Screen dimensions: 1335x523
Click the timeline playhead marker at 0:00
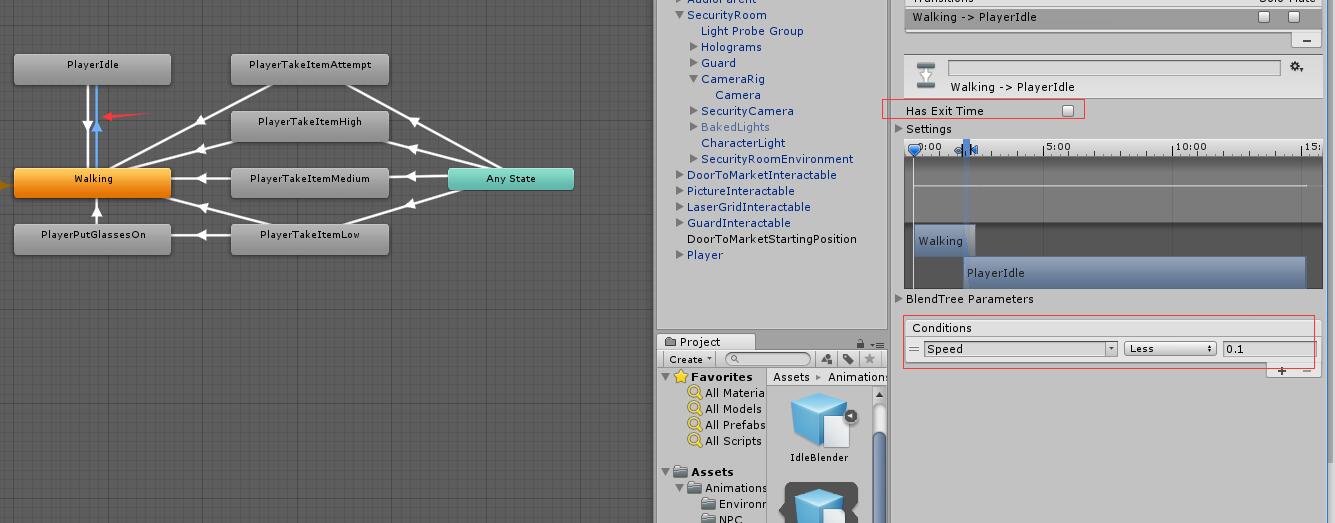(x=914, y=149)
